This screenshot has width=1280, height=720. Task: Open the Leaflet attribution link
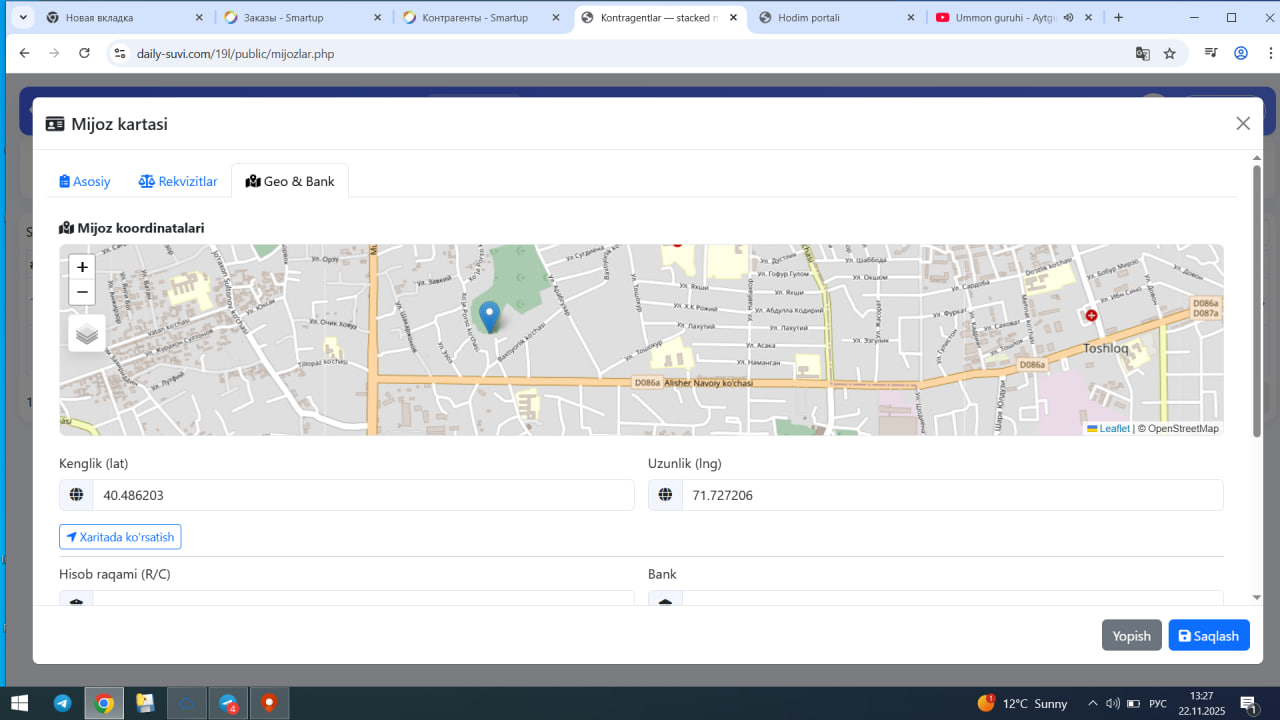click(x=1113, y=428)
